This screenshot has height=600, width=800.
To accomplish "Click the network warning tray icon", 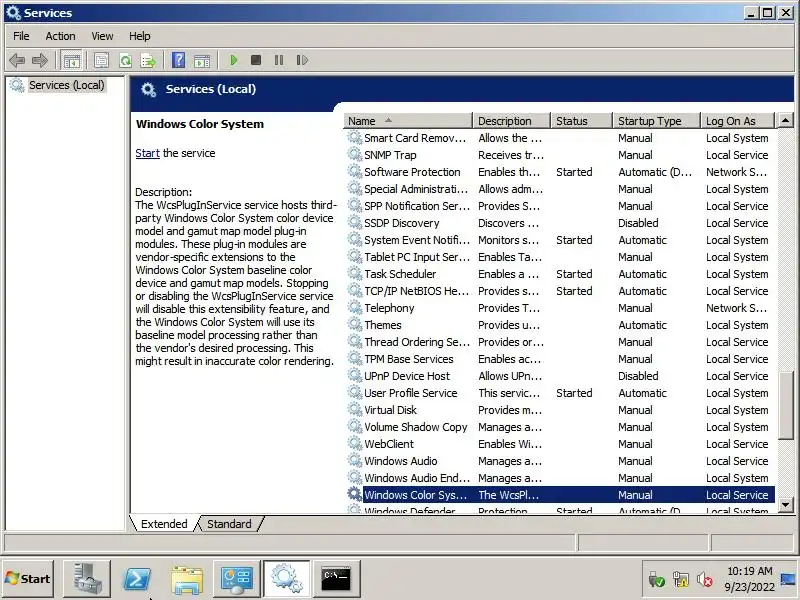I will tap(681, 580).
